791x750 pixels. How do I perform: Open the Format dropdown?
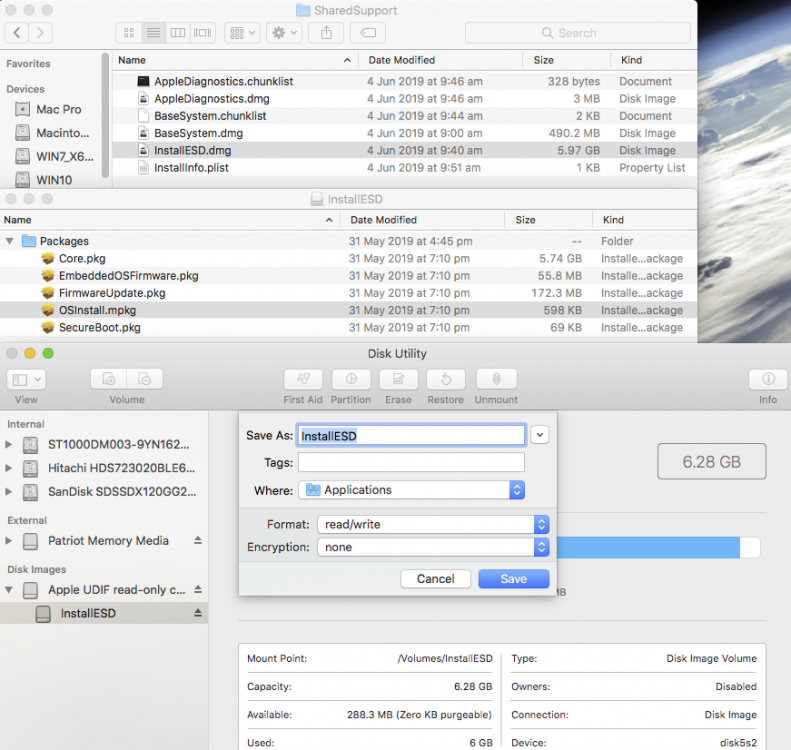point(433,525)
